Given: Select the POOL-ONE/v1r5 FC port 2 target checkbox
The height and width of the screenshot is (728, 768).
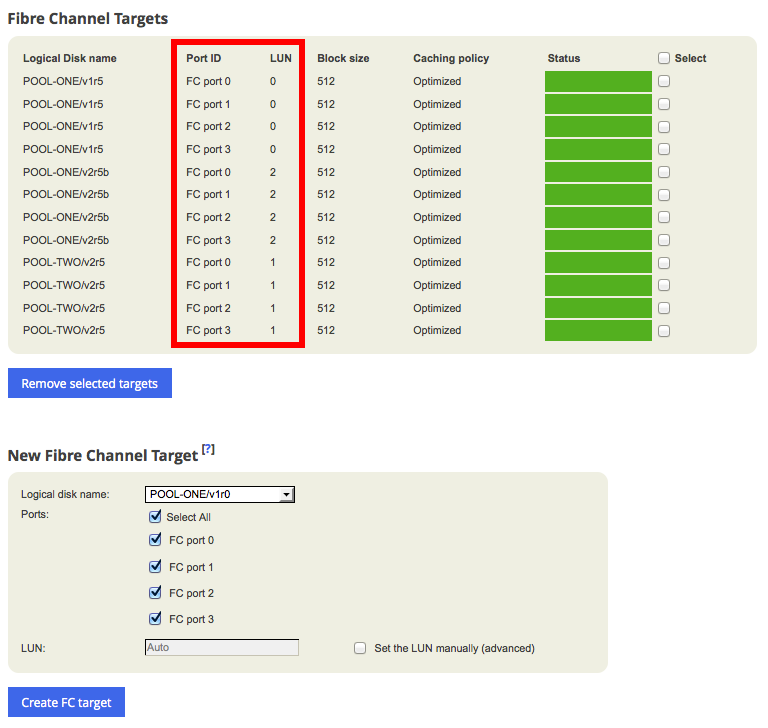Looking at the screenshot, I should (x=664, y=127).
